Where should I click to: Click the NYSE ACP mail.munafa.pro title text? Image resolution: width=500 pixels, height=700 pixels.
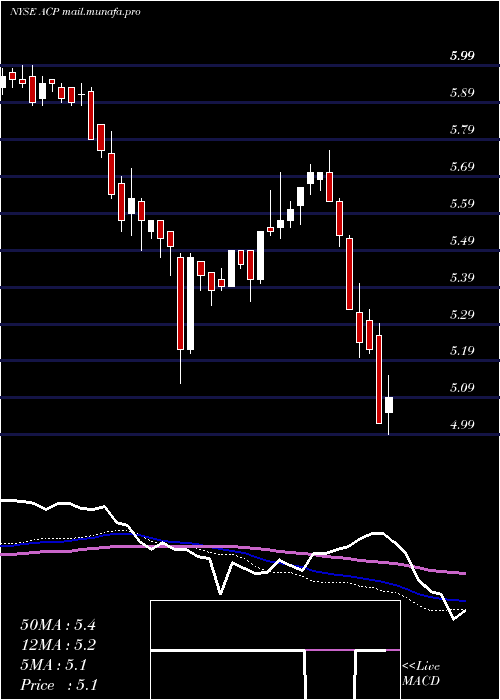pyautogui.click(x=75, y=12)
